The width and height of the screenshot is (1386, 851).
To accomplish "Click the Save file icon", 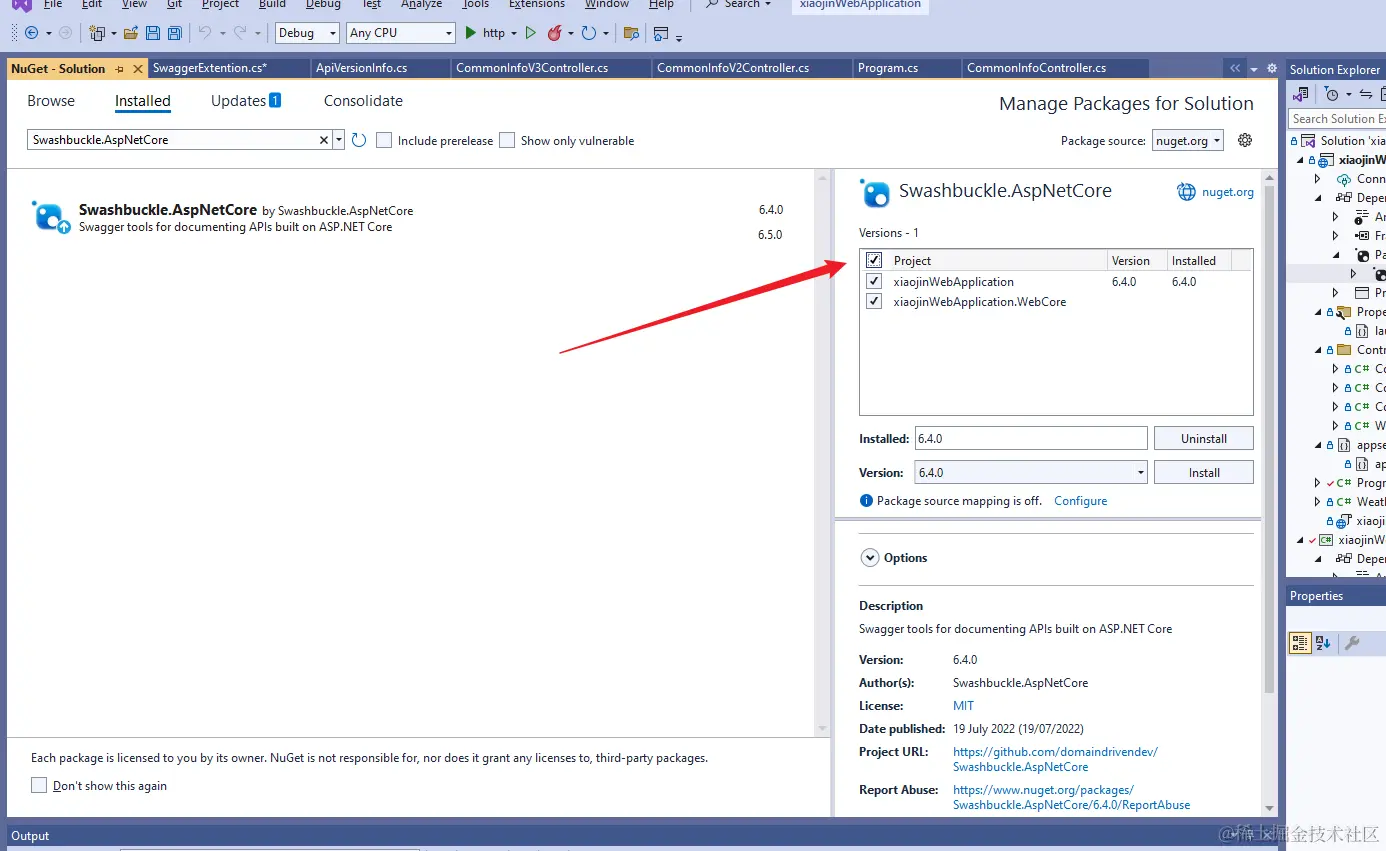I will [x=153, y=33].
